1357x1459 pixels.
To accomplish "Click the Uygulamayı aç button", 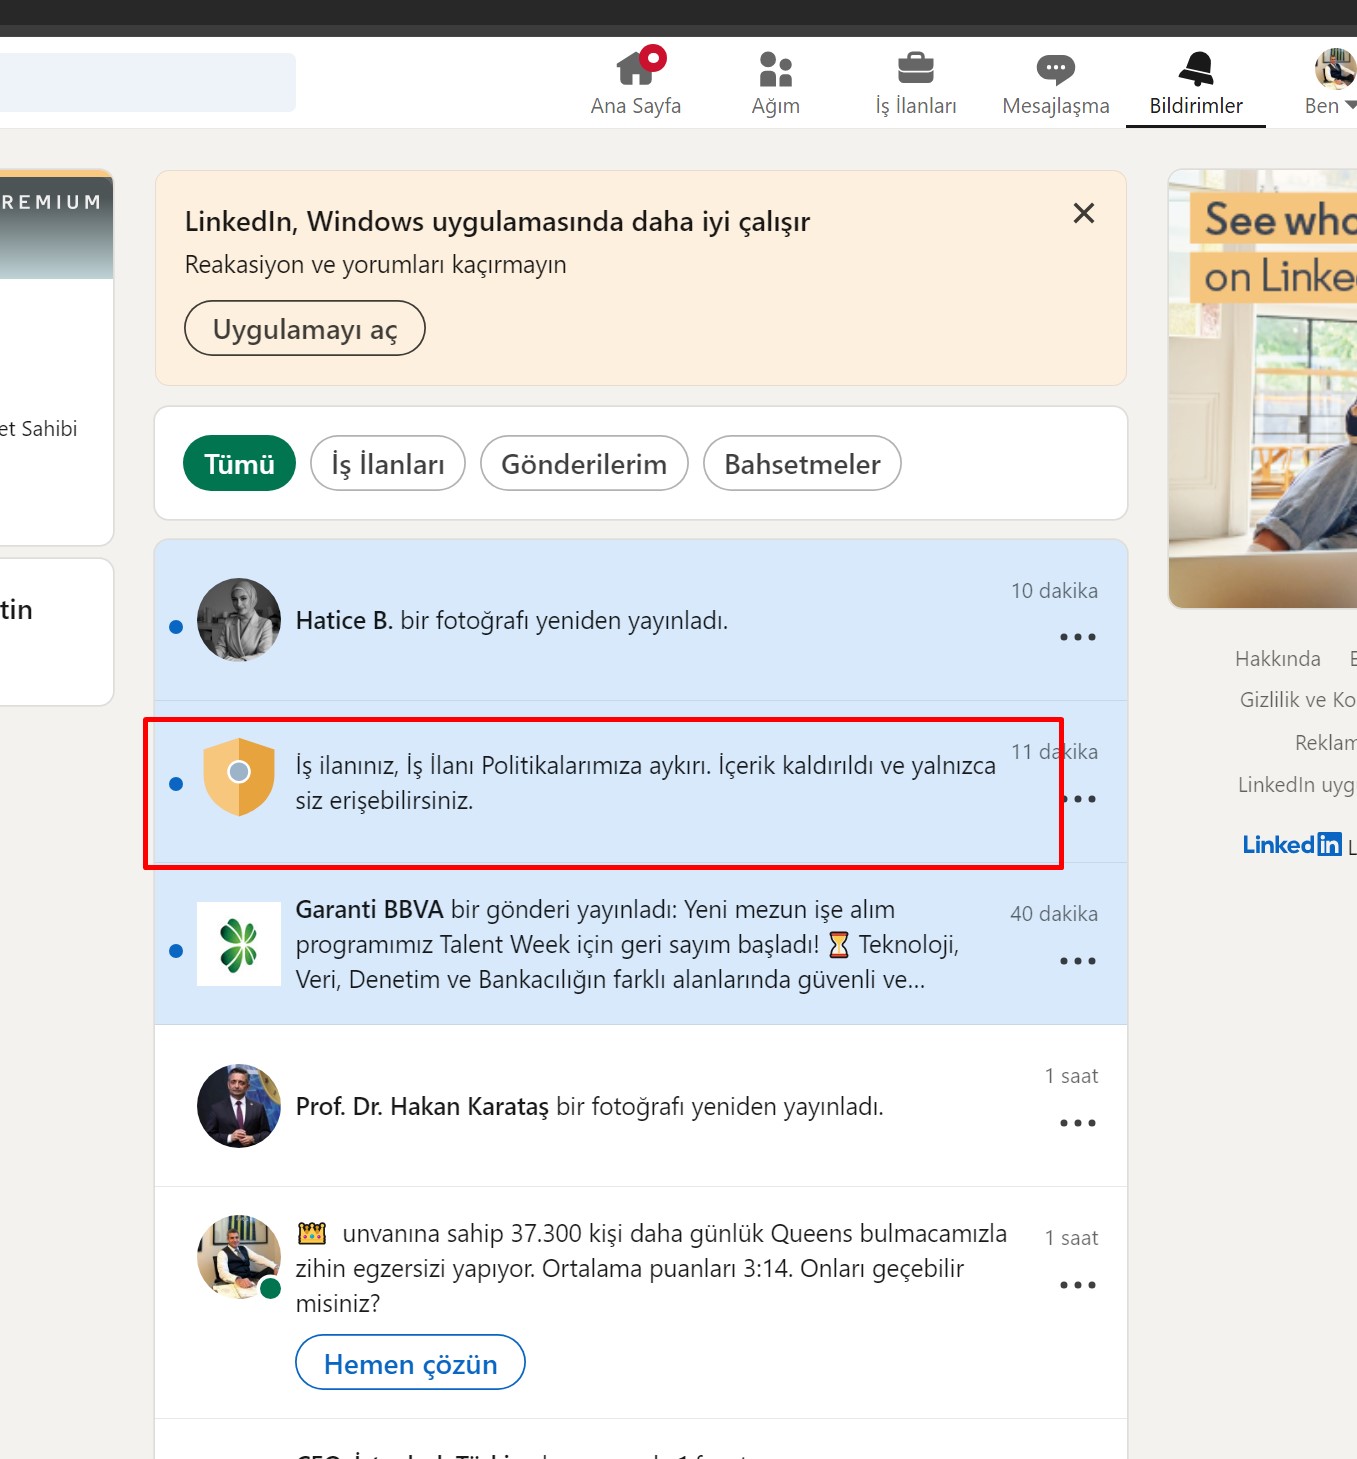I will [305, 328].
